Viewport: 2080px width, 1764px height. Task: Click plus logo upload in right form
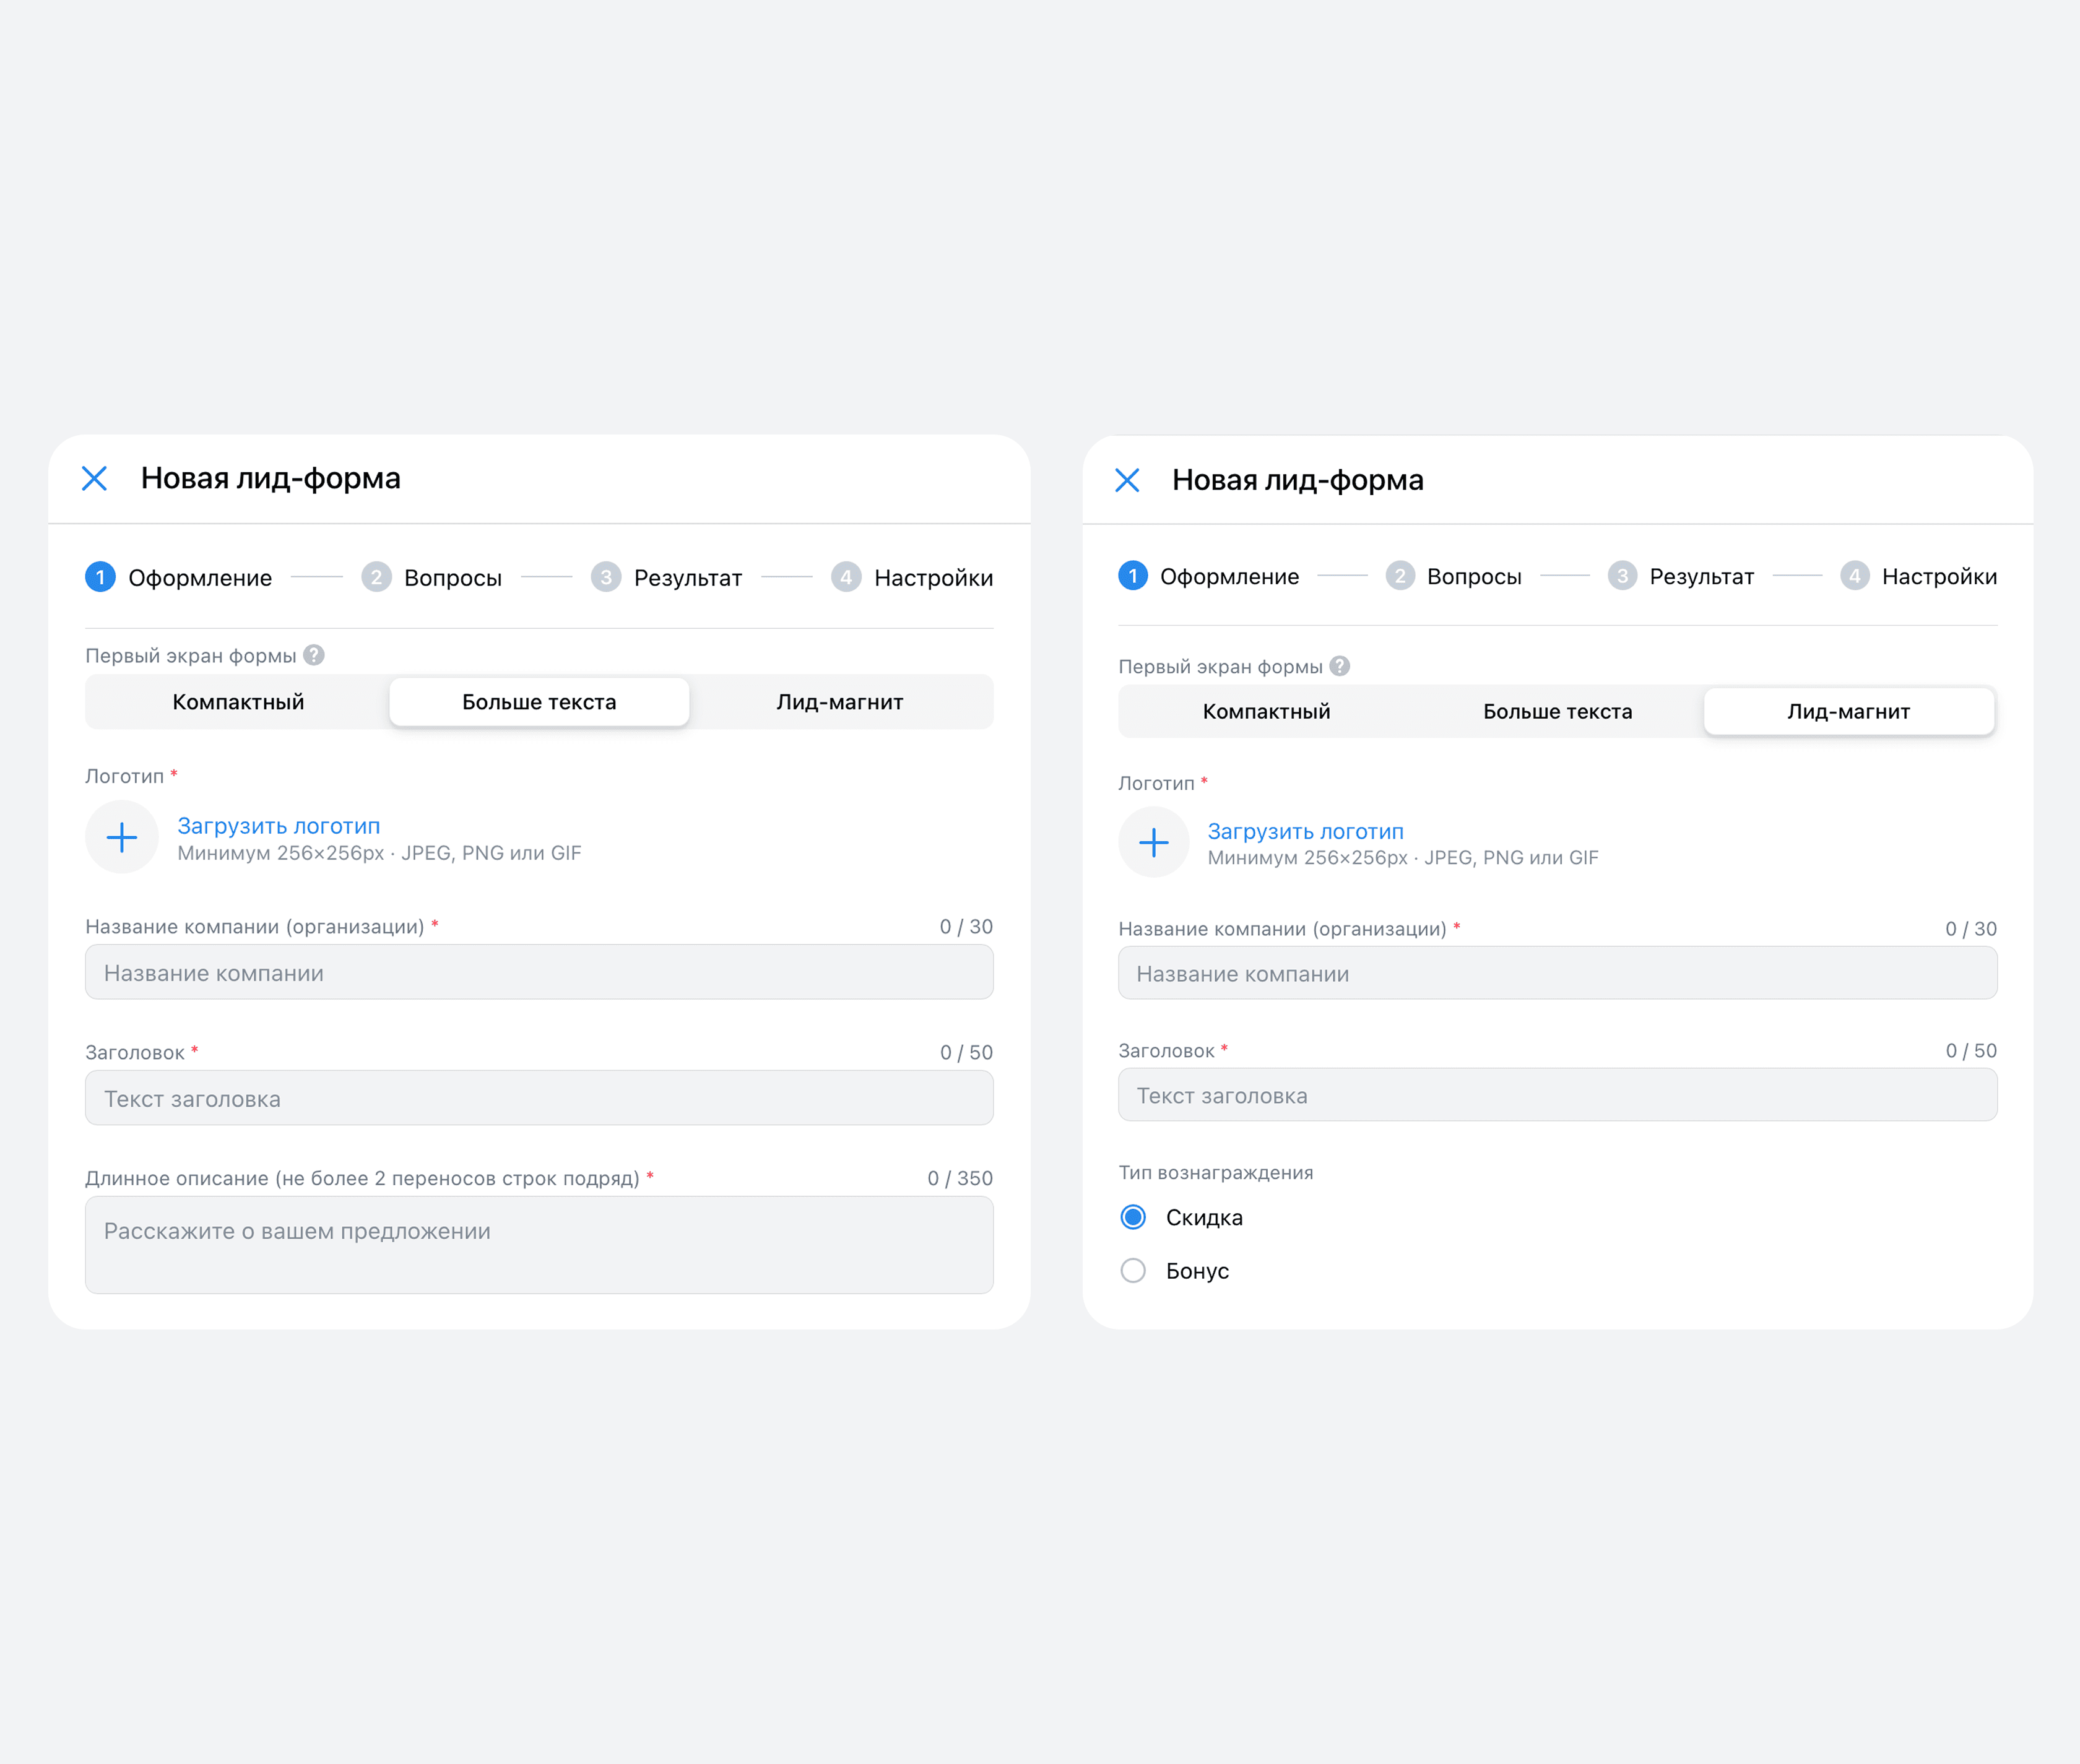tap(1153, 843)
